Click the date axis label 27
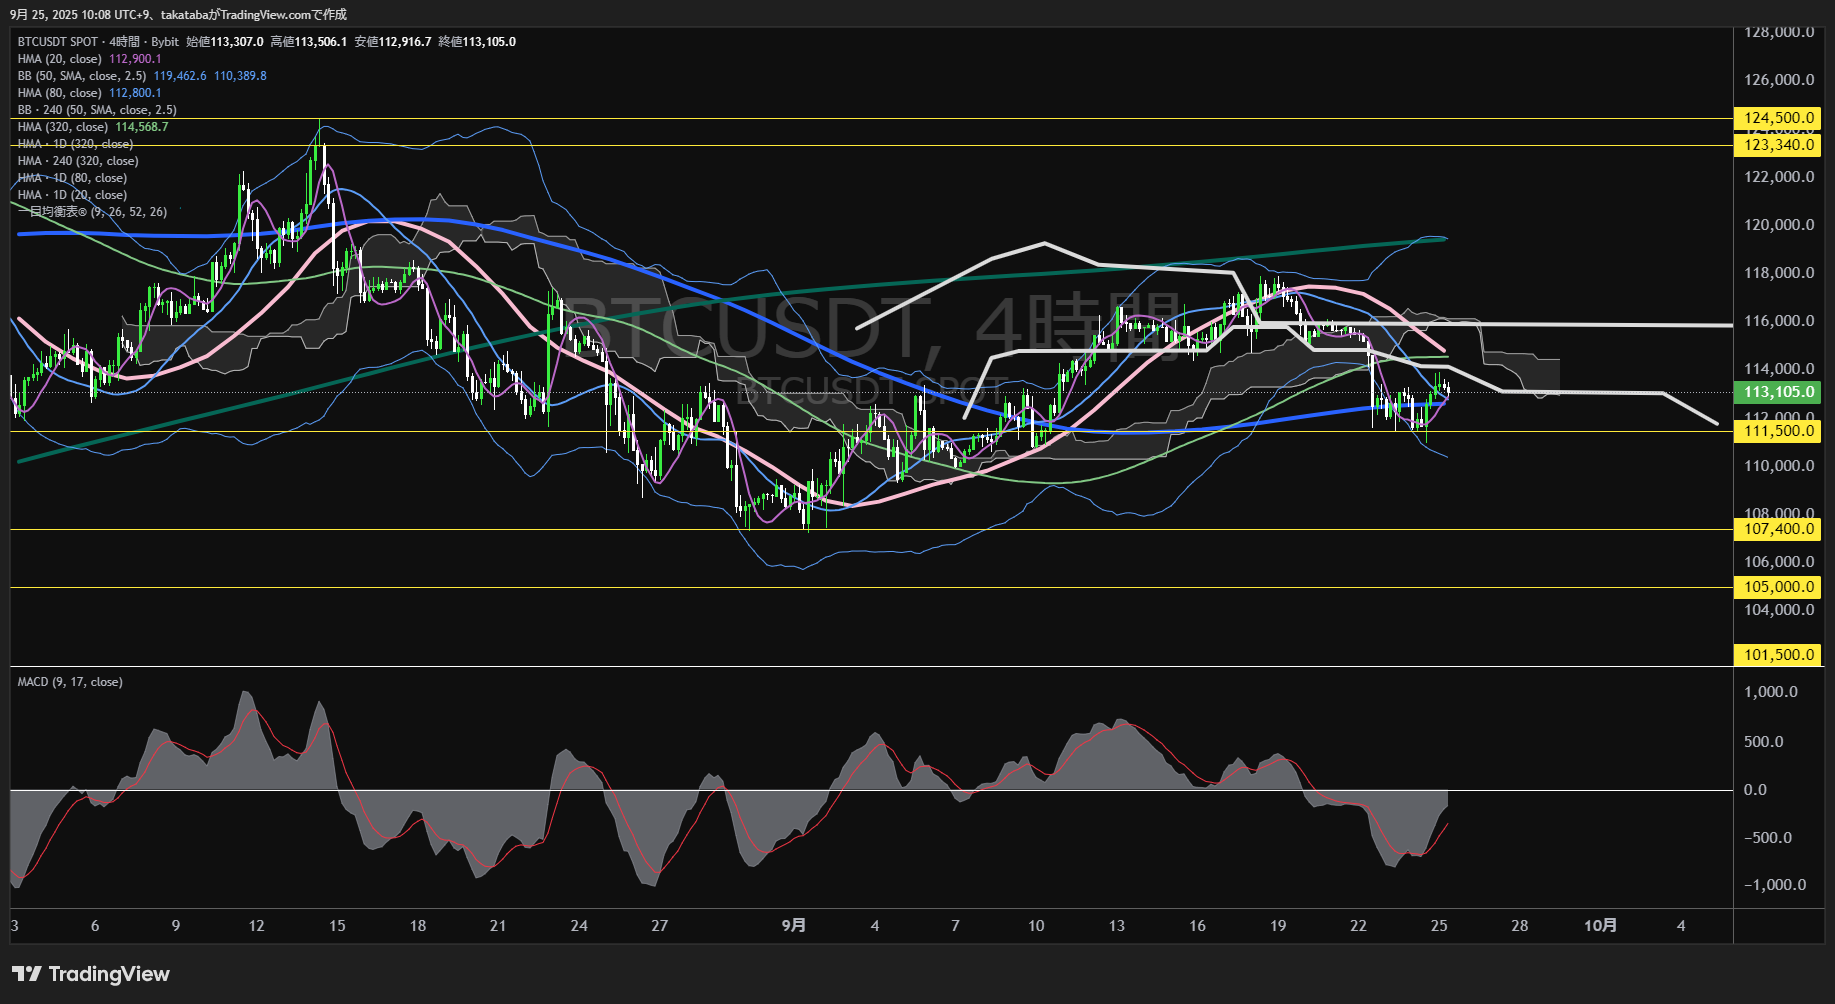1835x1004 pixels. pyautogui.click(x=660, y=926)
